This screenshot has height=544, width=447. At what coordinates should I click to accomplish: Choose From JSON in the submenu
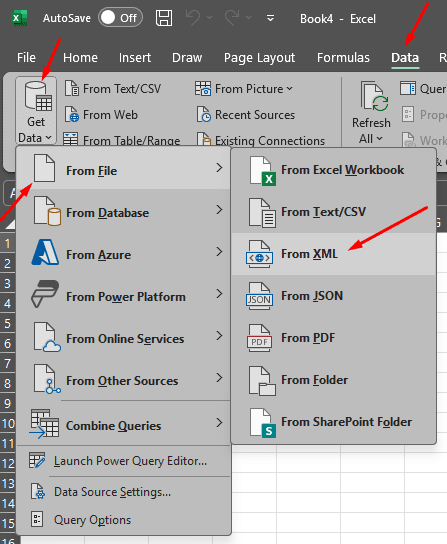(334, 296)
